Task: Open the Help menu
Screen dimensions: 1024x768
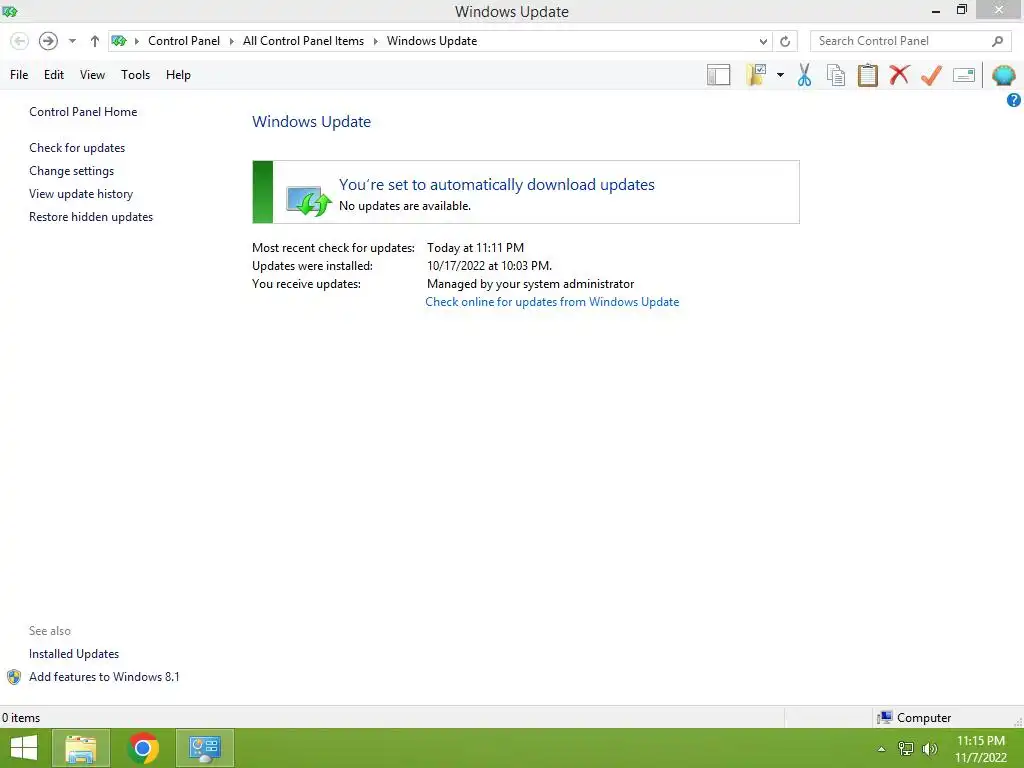Action: (x=178, y=74)
